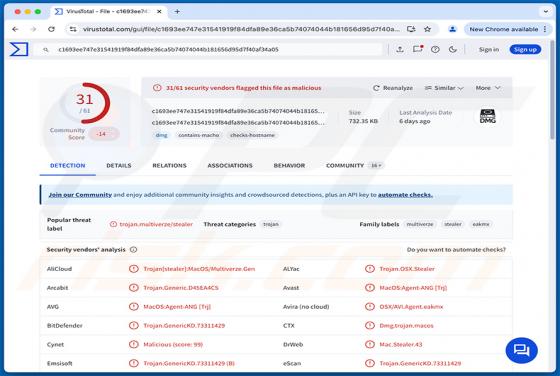Viewport: 560px width, 376px height.
Task: Click the checks-hostname tag
Action: point(252,135)
